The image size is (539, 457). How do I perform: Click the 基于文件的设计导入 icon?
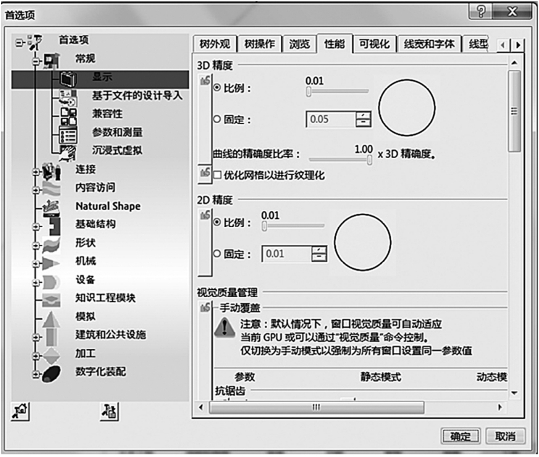68,97
